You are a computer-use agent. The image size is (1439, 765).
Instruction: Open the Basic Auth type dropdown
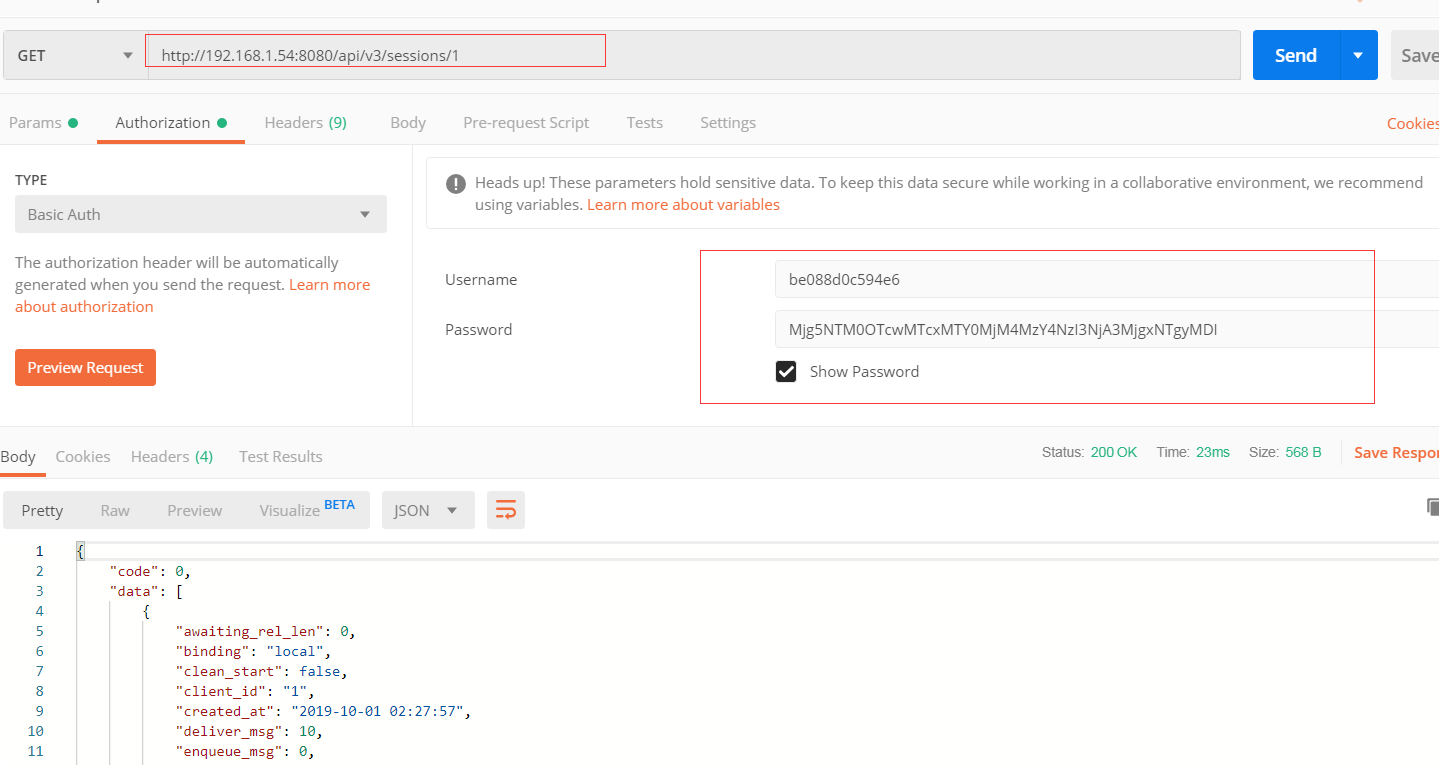[200, 215]
